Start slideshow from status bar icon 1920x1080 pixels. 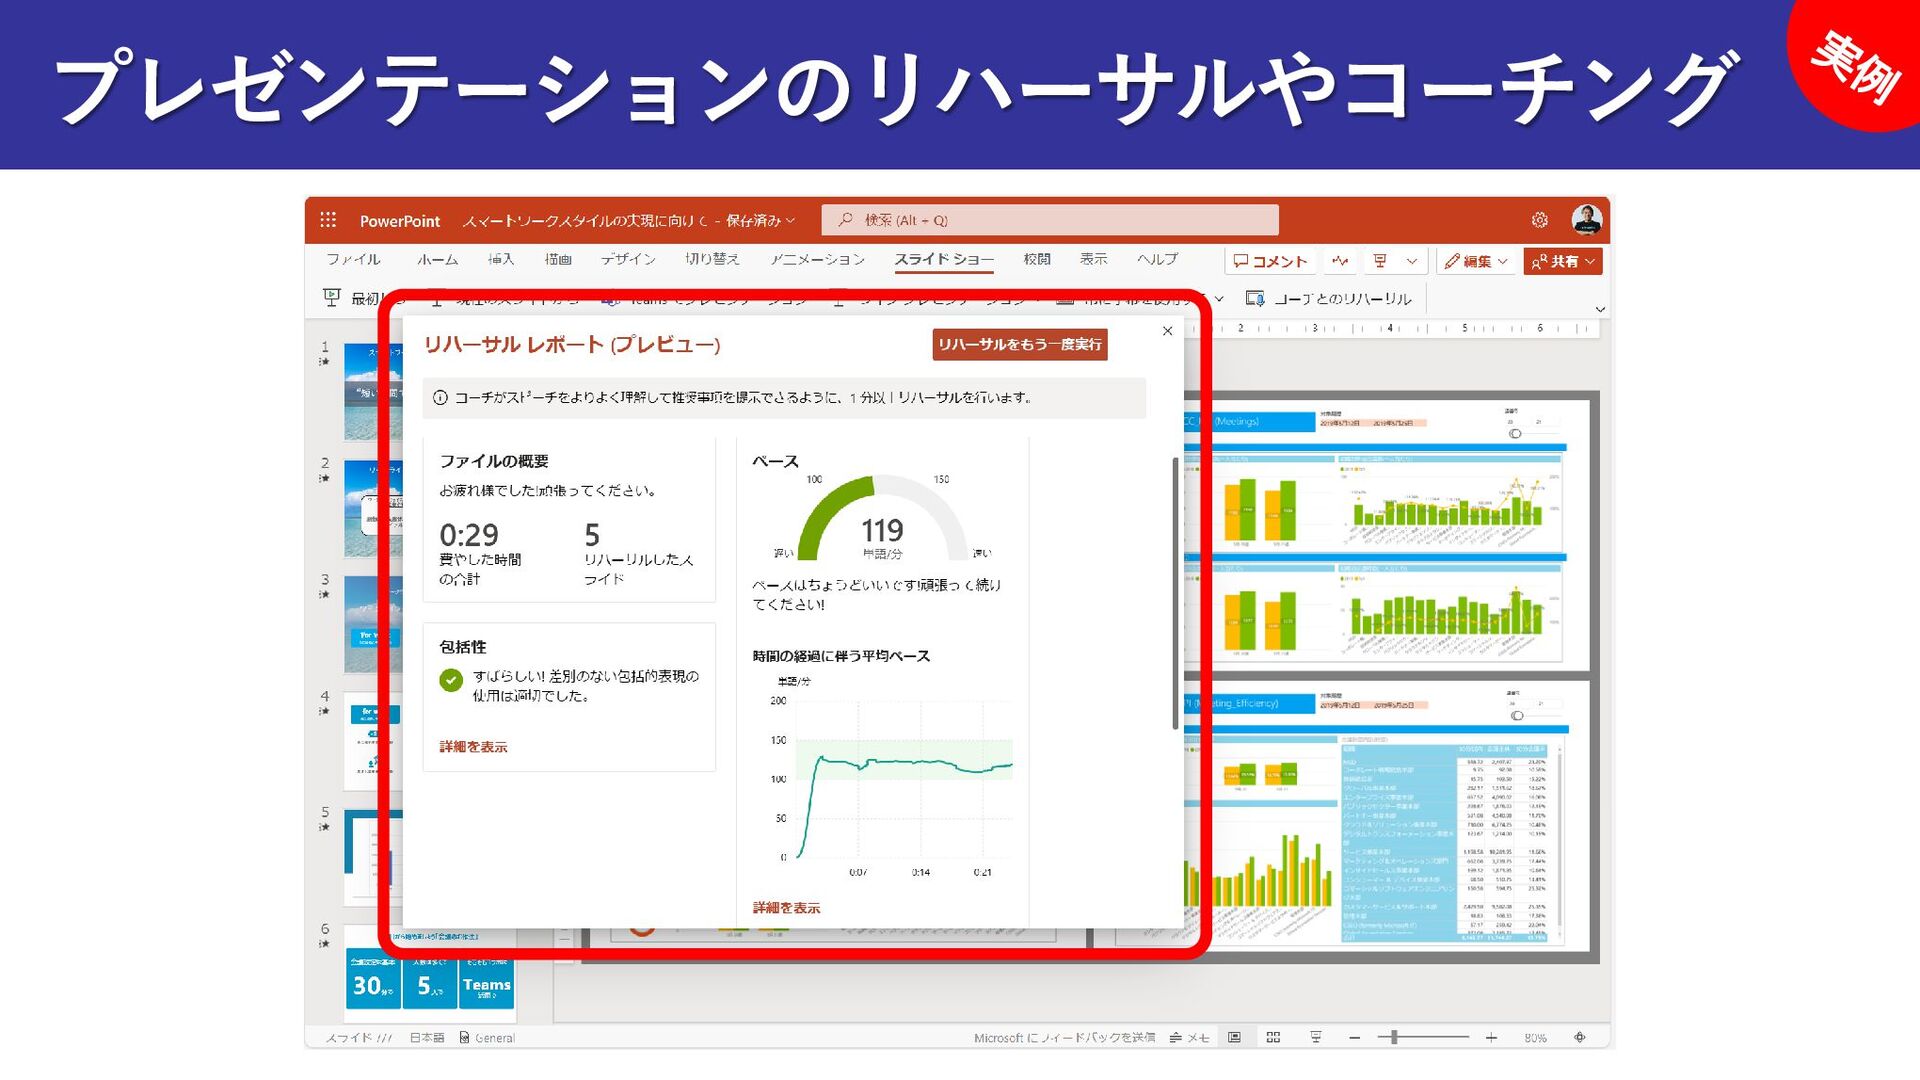coord(1316,1038)
